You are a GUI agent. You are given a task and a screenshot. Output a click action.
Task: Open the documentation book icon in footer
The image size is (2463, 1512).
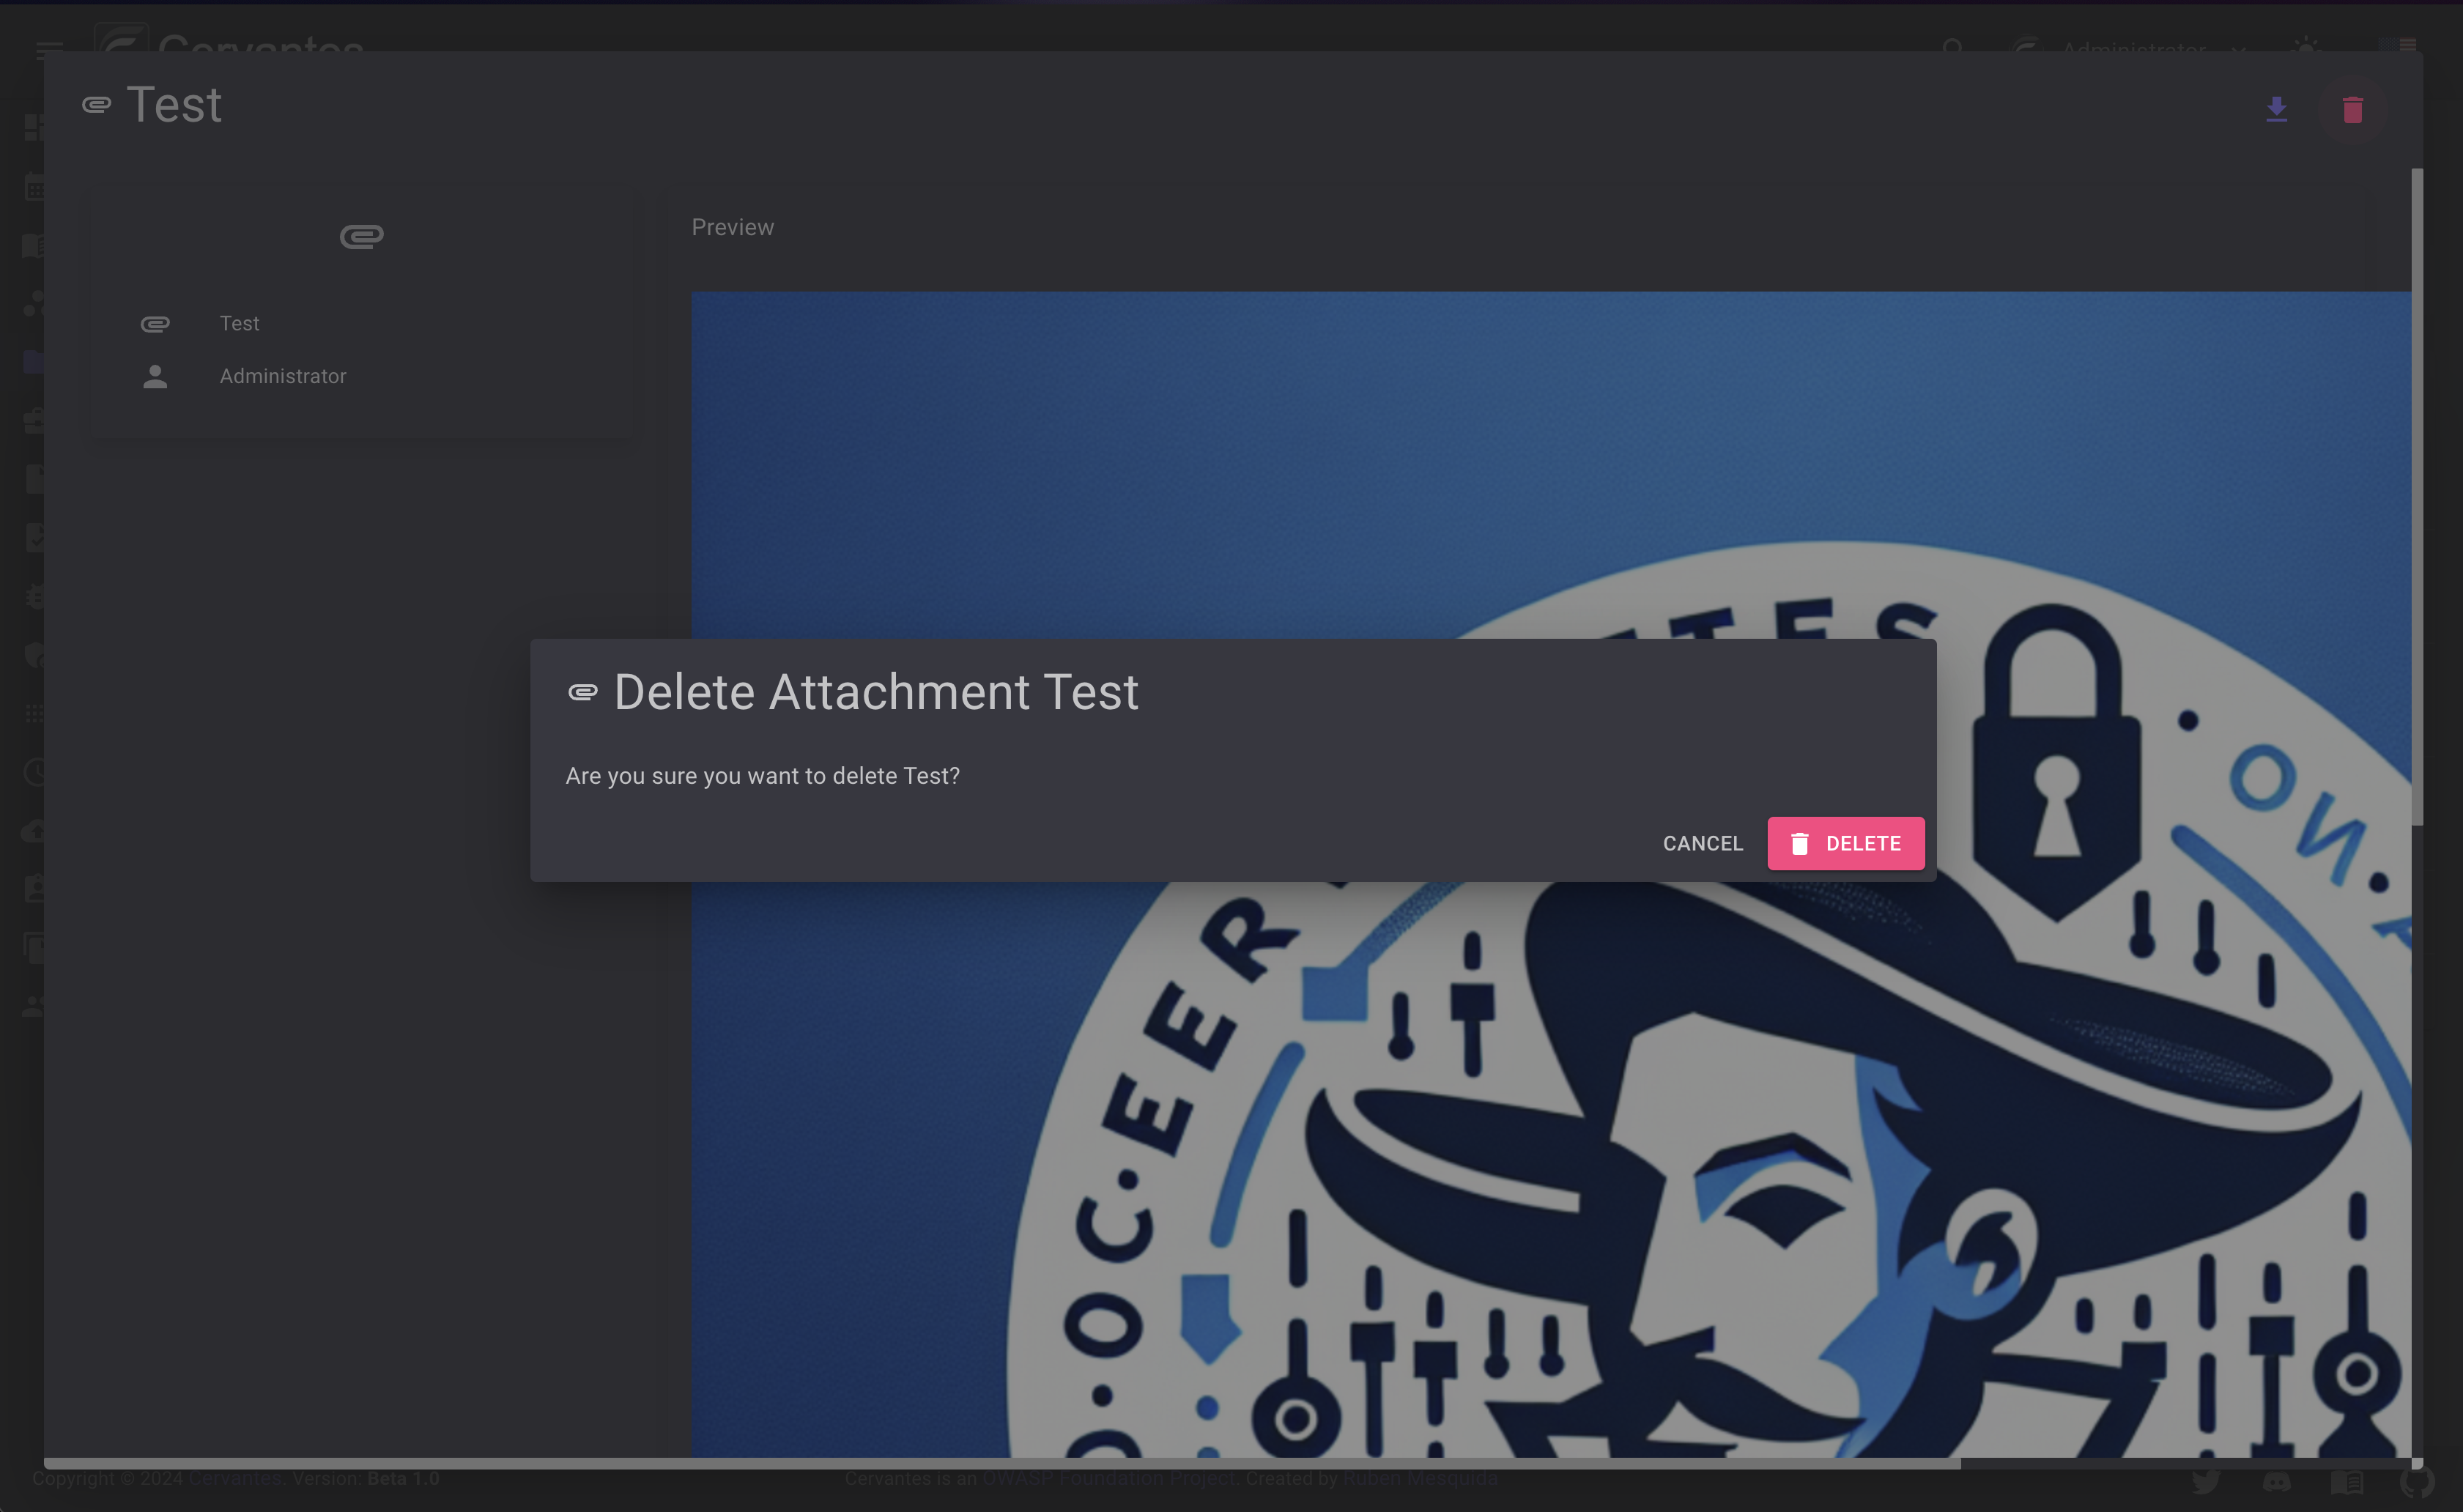click(x=2346, y=1481)
